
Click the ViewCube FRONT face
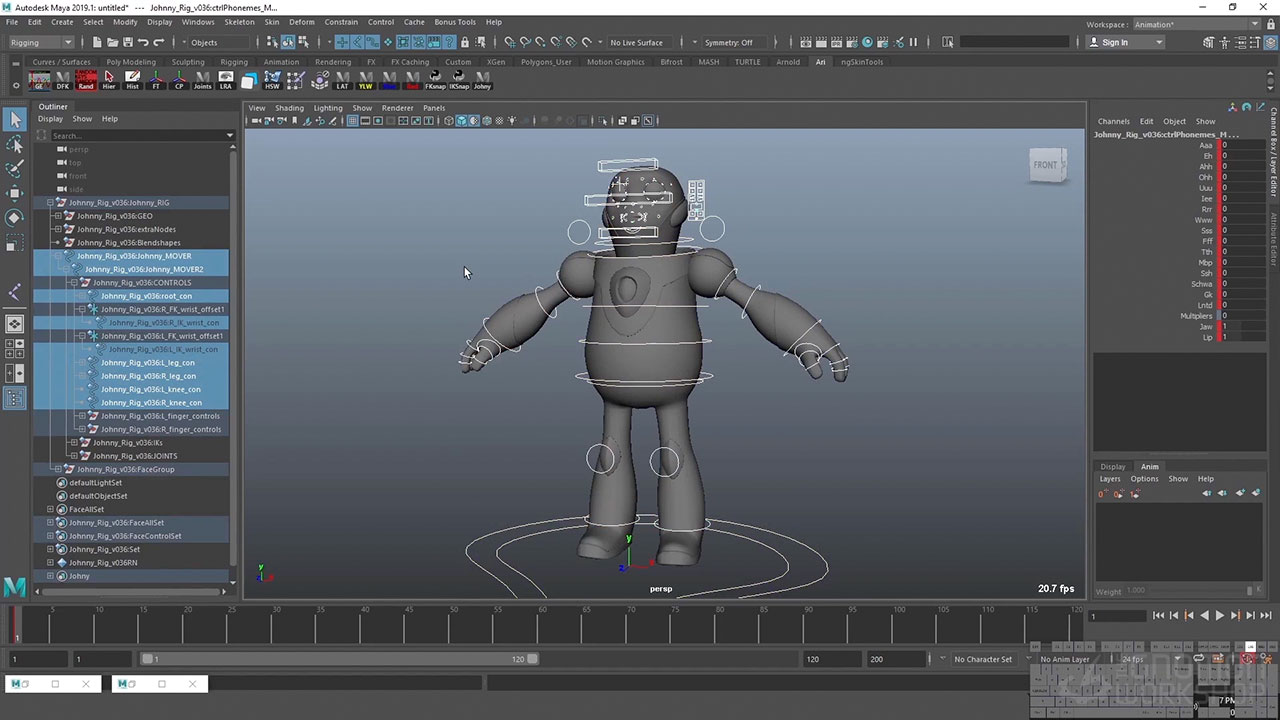[1046, 165]
